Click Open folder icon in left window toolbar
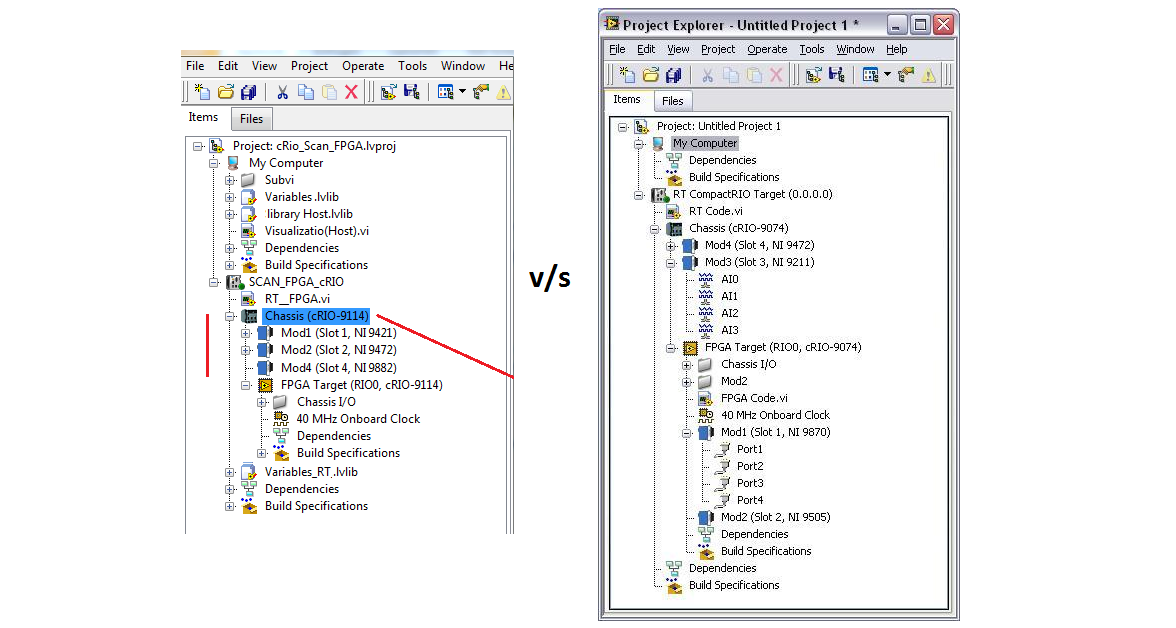Screen dimensions: 1176x628 coord(225,92)
